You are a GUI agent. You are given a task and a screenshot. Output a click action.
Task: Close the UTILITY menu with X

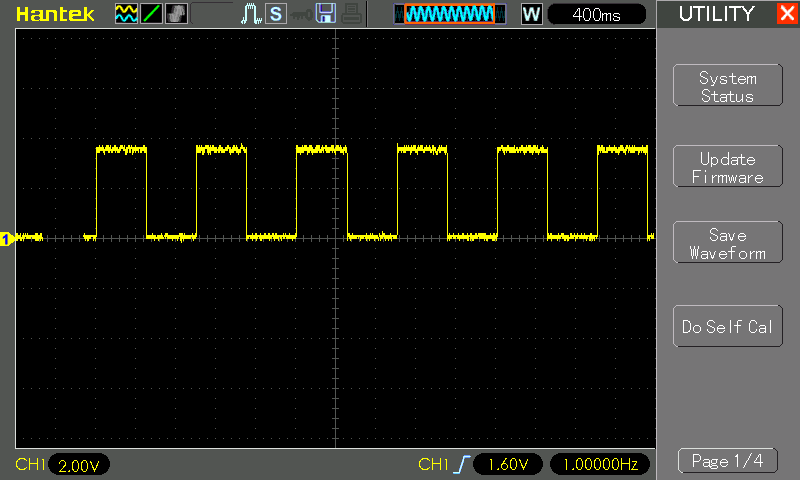[x=786, y=14]
